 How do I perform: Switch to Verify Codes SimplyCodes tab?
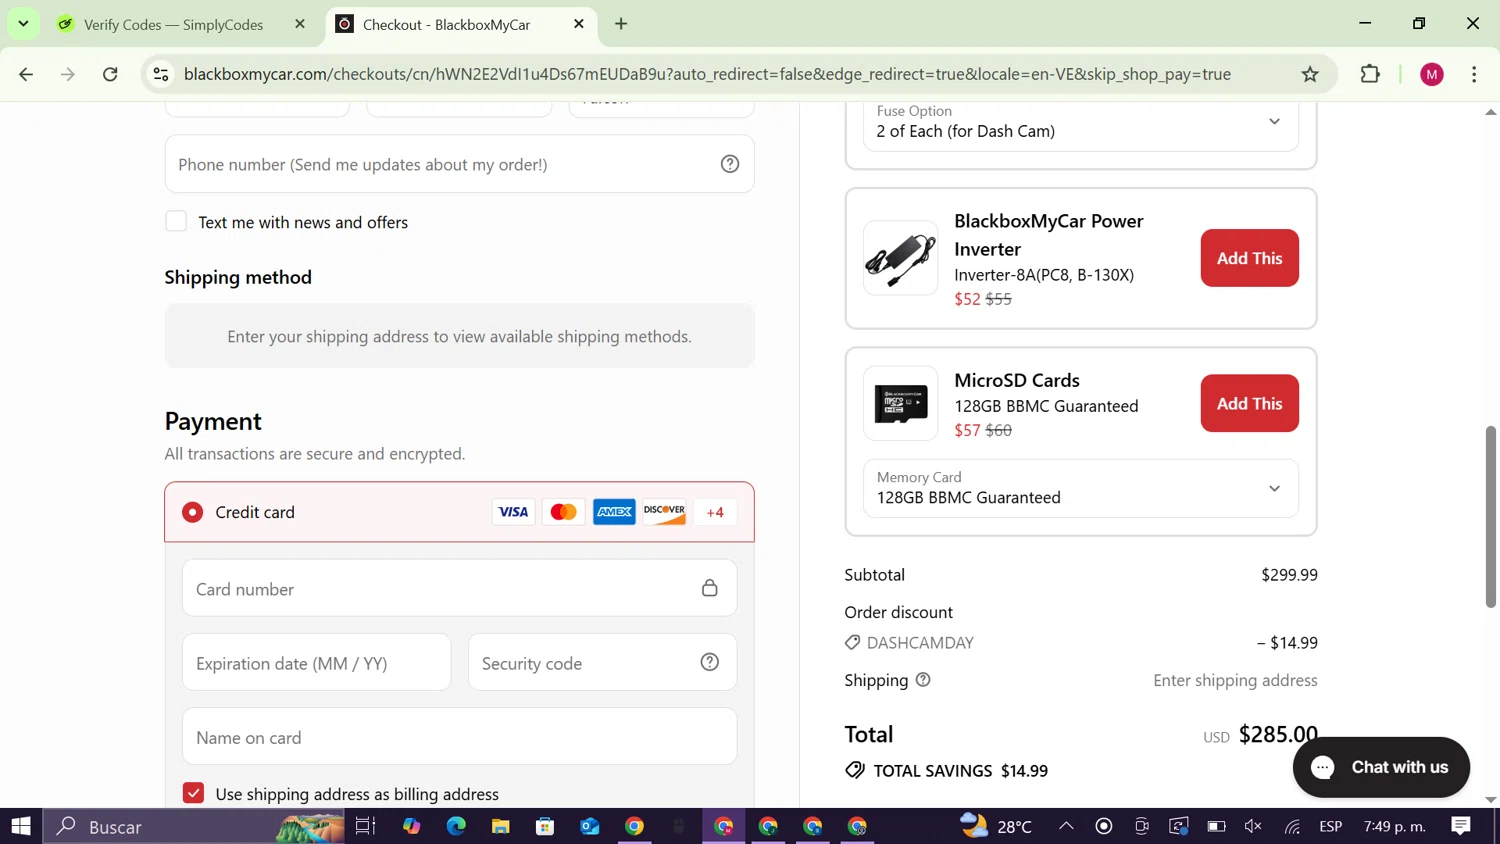tap(174, 24)
